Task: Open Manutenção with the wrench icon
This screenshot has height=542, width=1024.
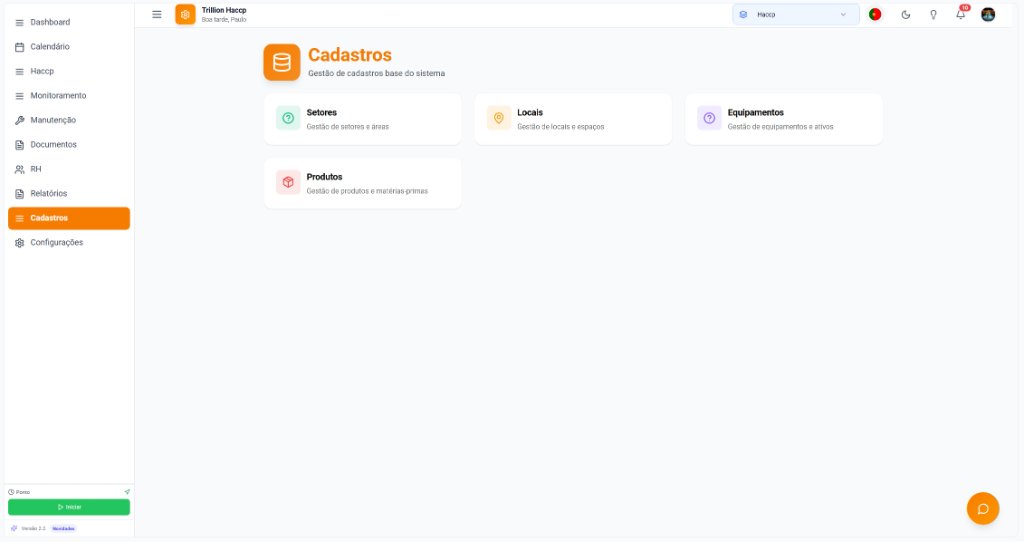Action: [69, 120]
